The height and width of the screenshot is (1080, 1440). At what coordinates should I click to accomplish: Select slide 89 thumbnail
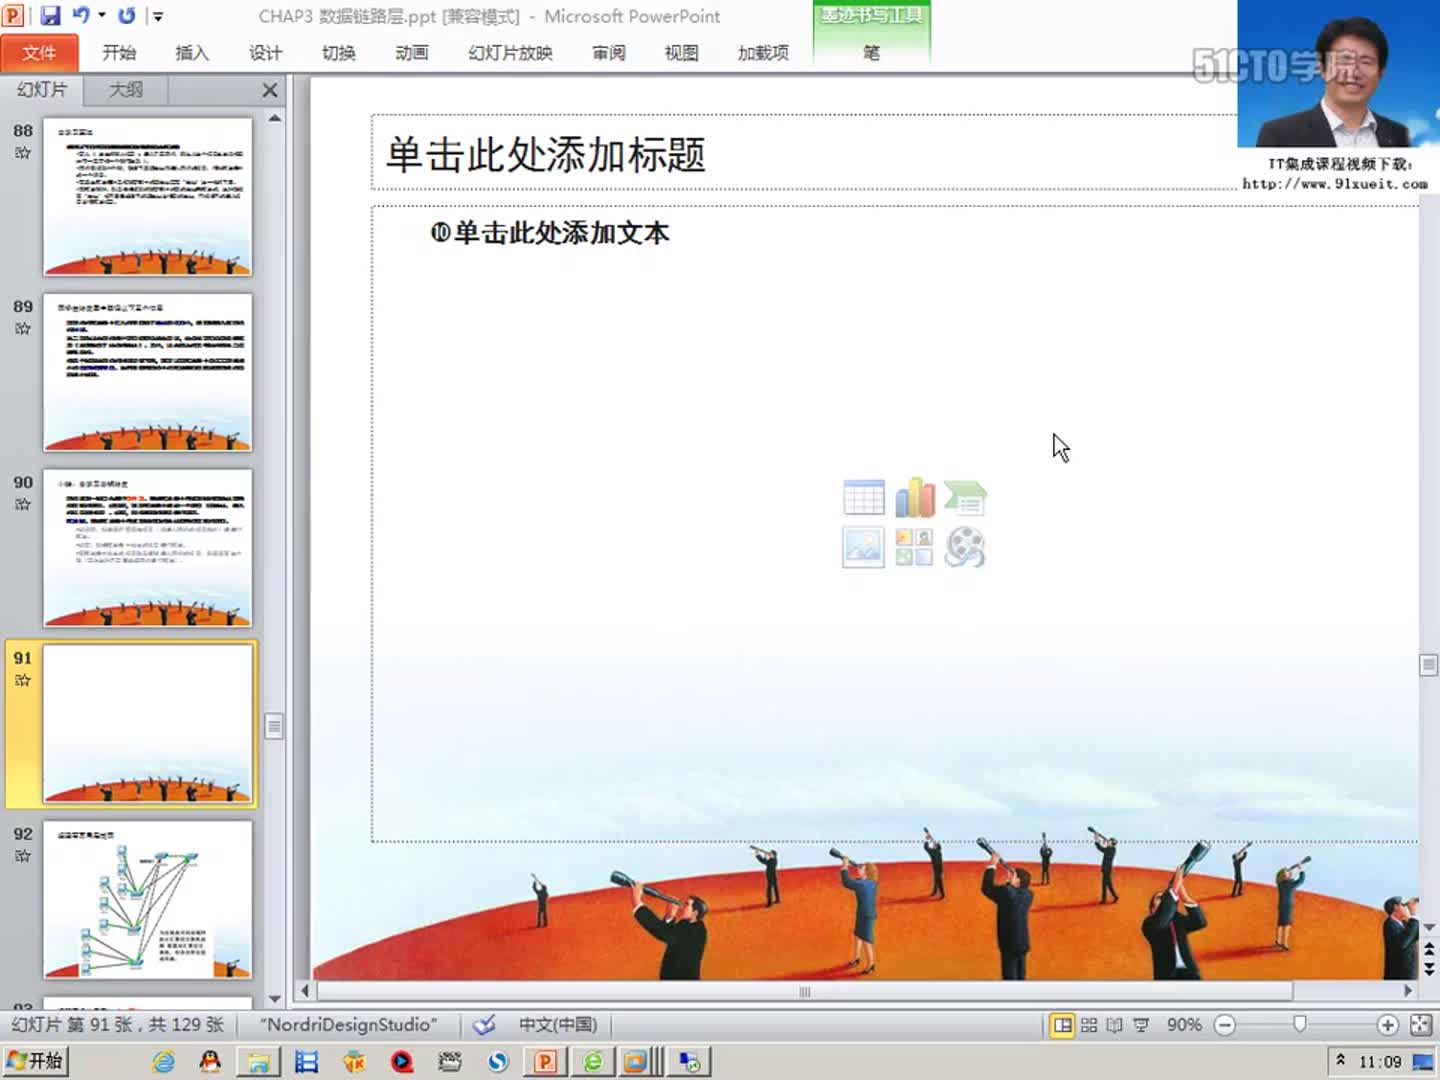148,372
